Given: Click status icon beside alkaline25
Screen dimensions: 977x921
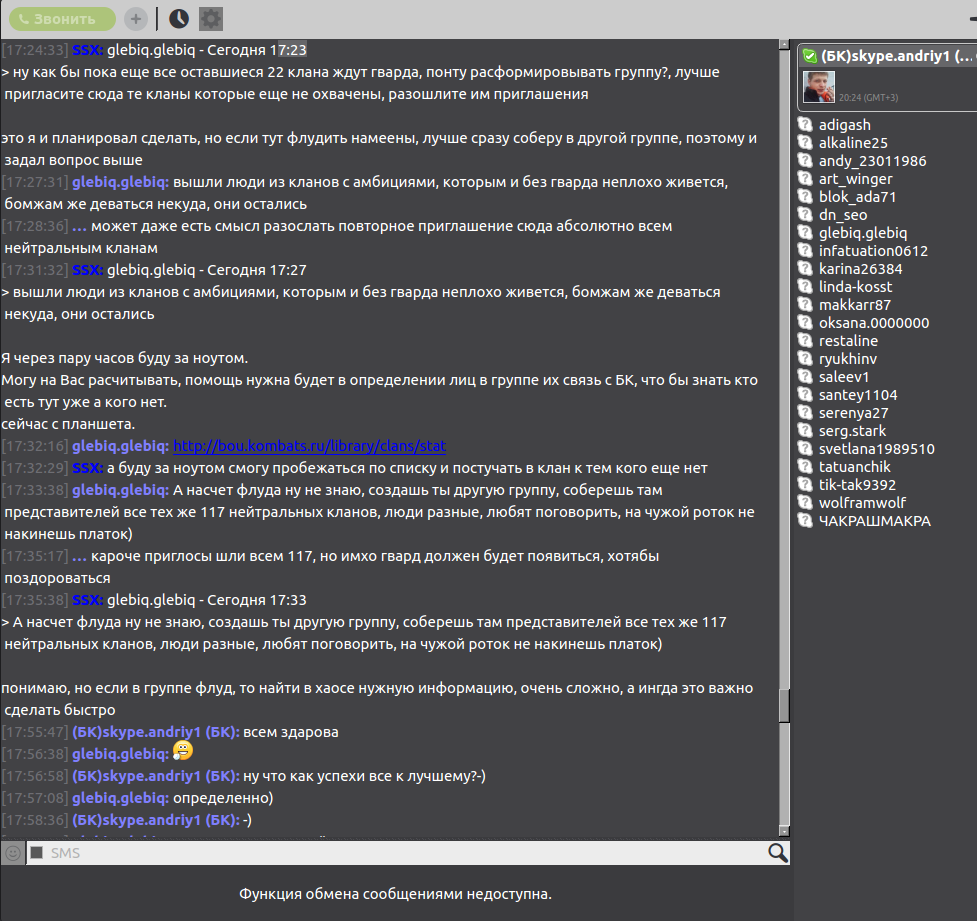Looking at the screenshot, I should (x=806, y=142).
